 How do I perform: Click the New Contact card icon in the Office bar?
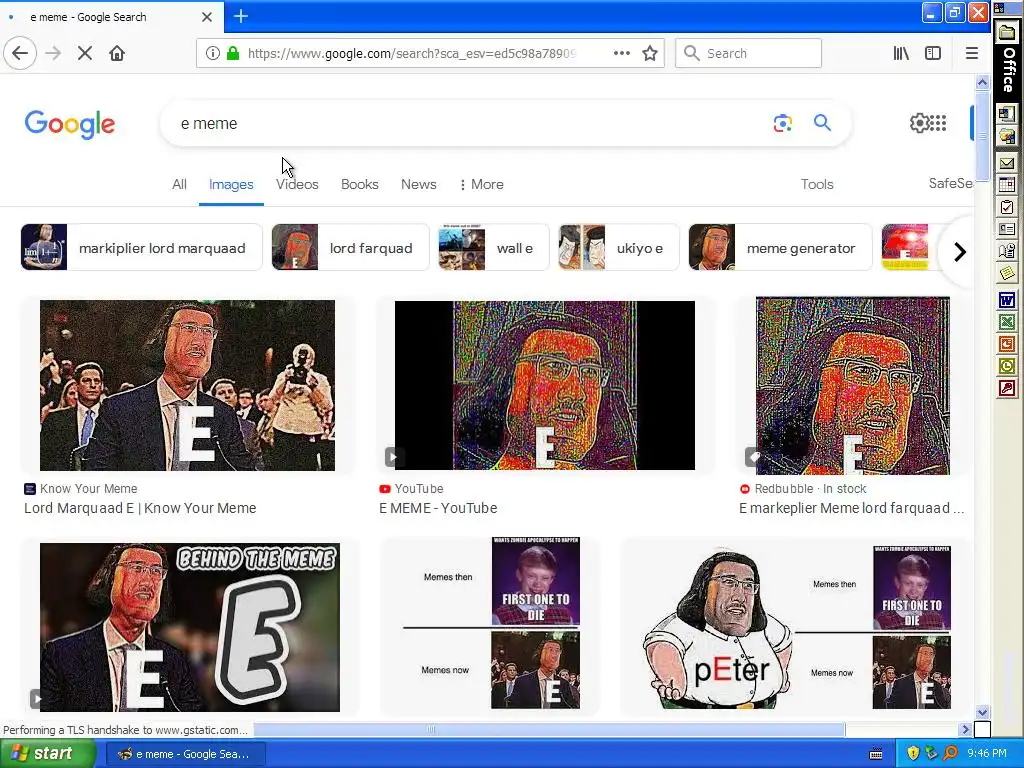[x=1007, y=229]
